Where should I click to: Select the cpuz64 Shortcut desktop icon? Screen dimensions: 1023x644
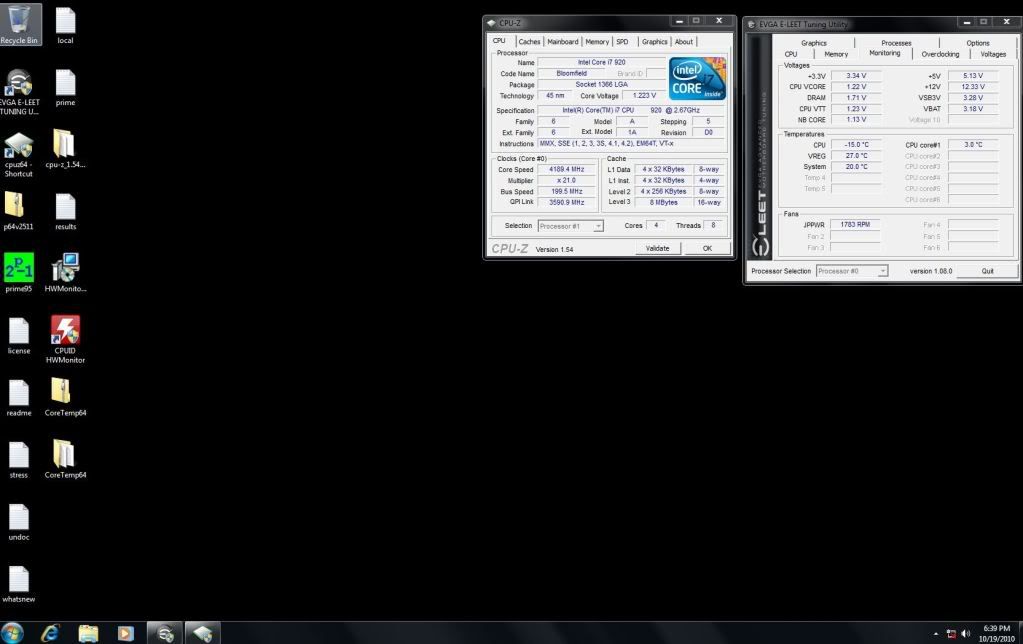(x=19, y=154)
